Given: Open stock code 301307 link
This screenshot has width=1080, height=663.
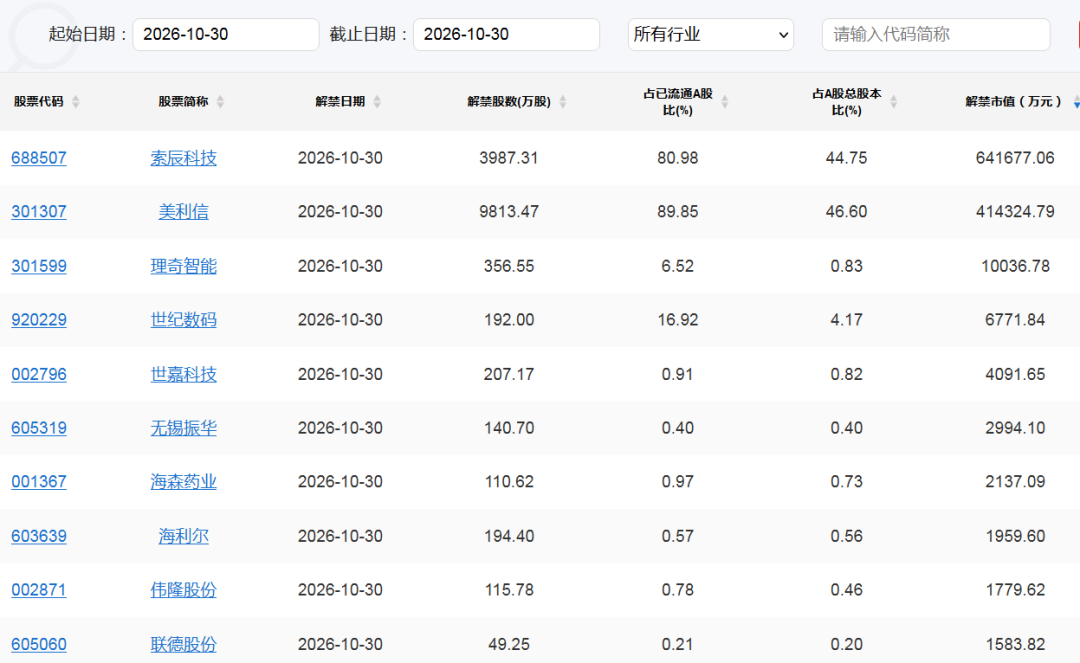Looking at the screenshot, I should (x=39, y=211).
